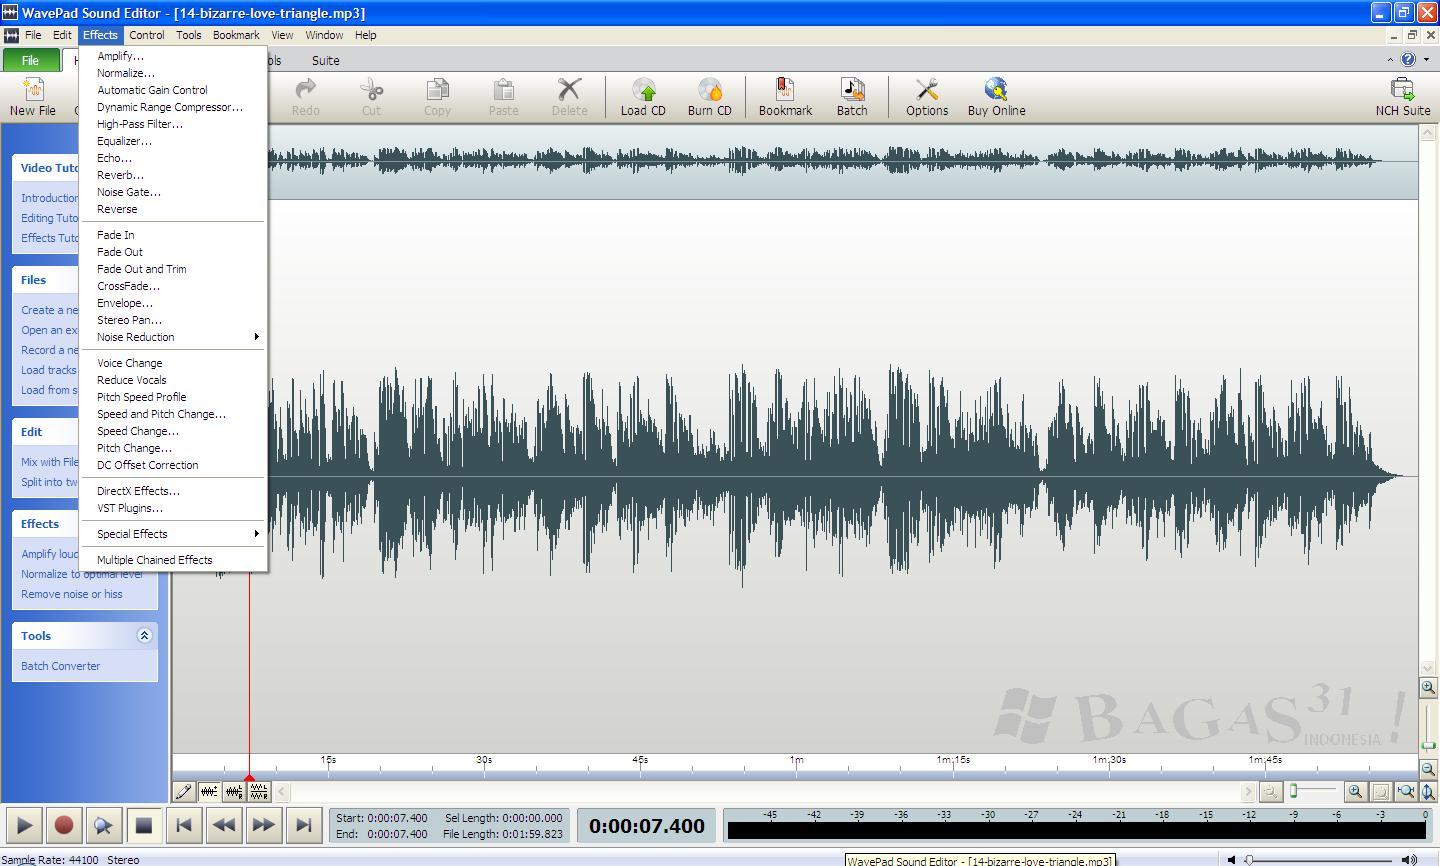Click the zoom to full width icon
The image size is (1440, 866).
[1405, 792]
